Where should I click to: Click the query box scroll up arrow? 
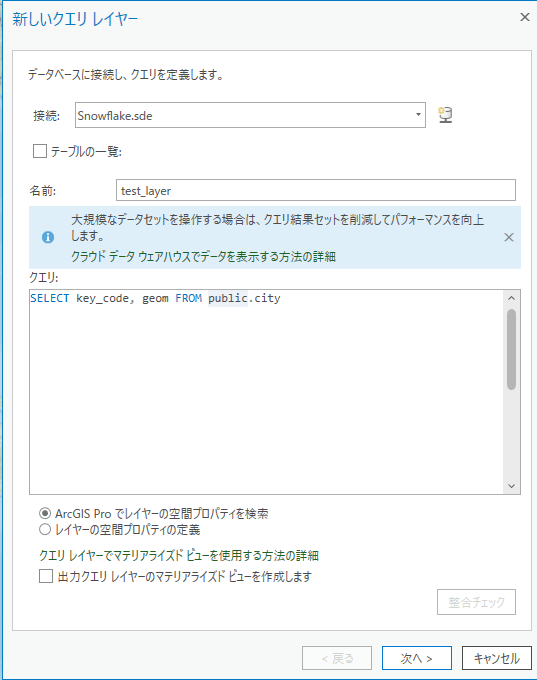(x=511, y=298)
